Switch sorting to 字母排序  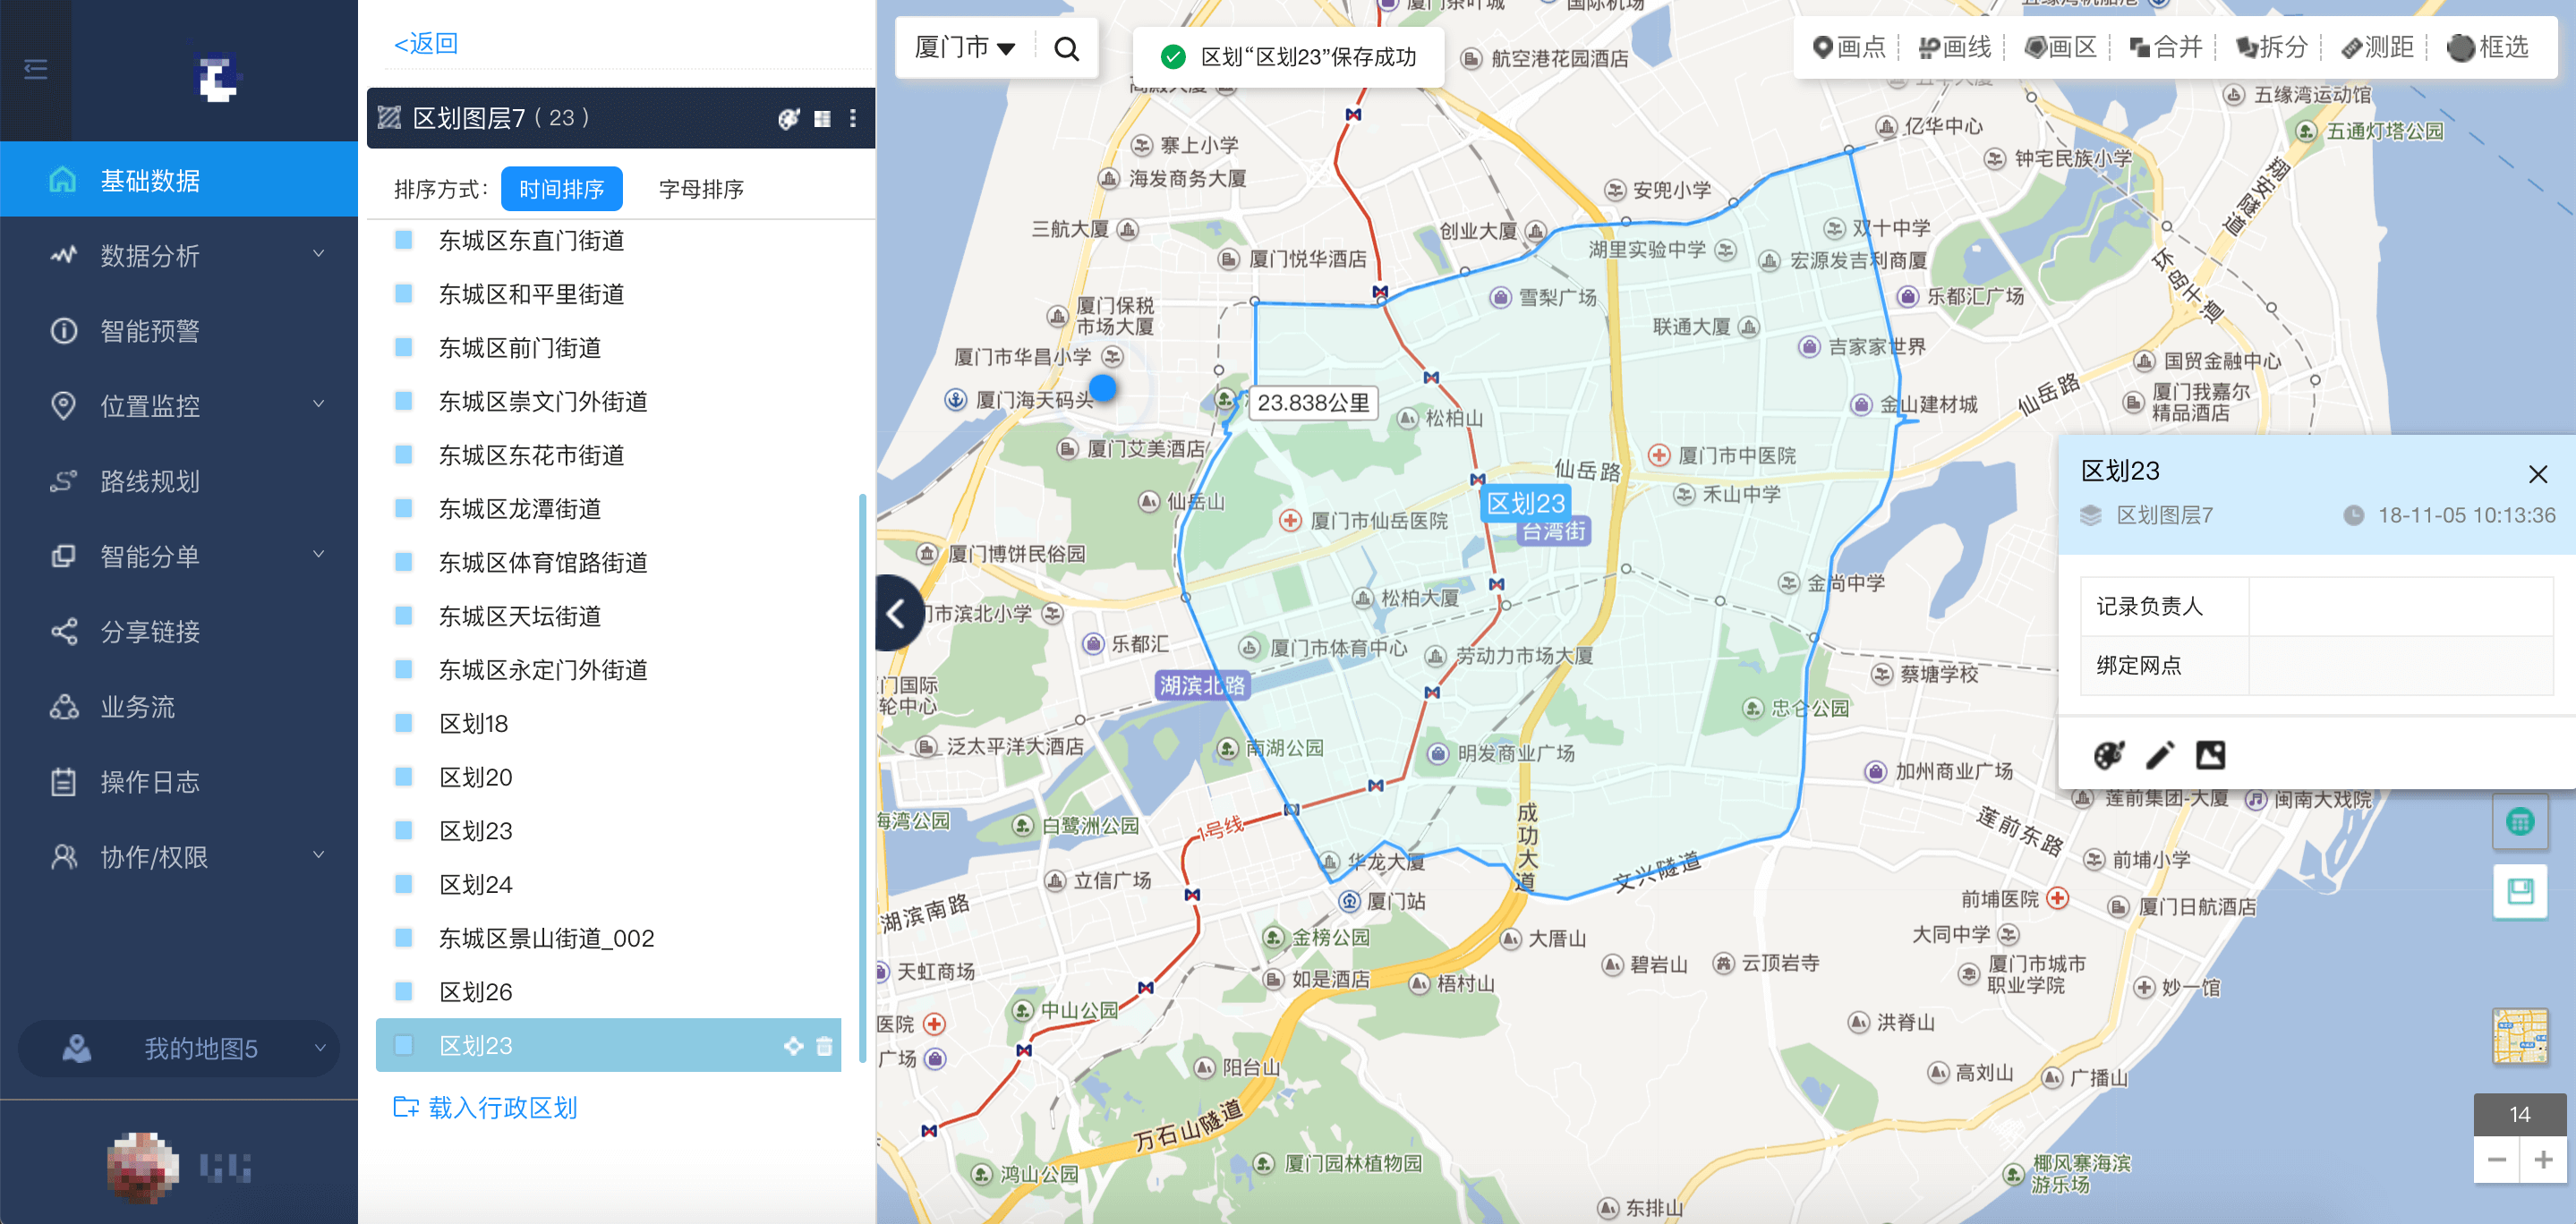(701, 189)
